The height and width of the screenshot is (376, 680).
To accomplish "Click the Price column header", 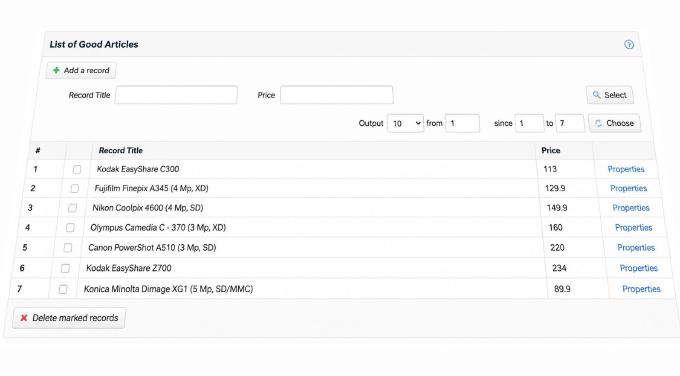I will (x=551, y=150).
